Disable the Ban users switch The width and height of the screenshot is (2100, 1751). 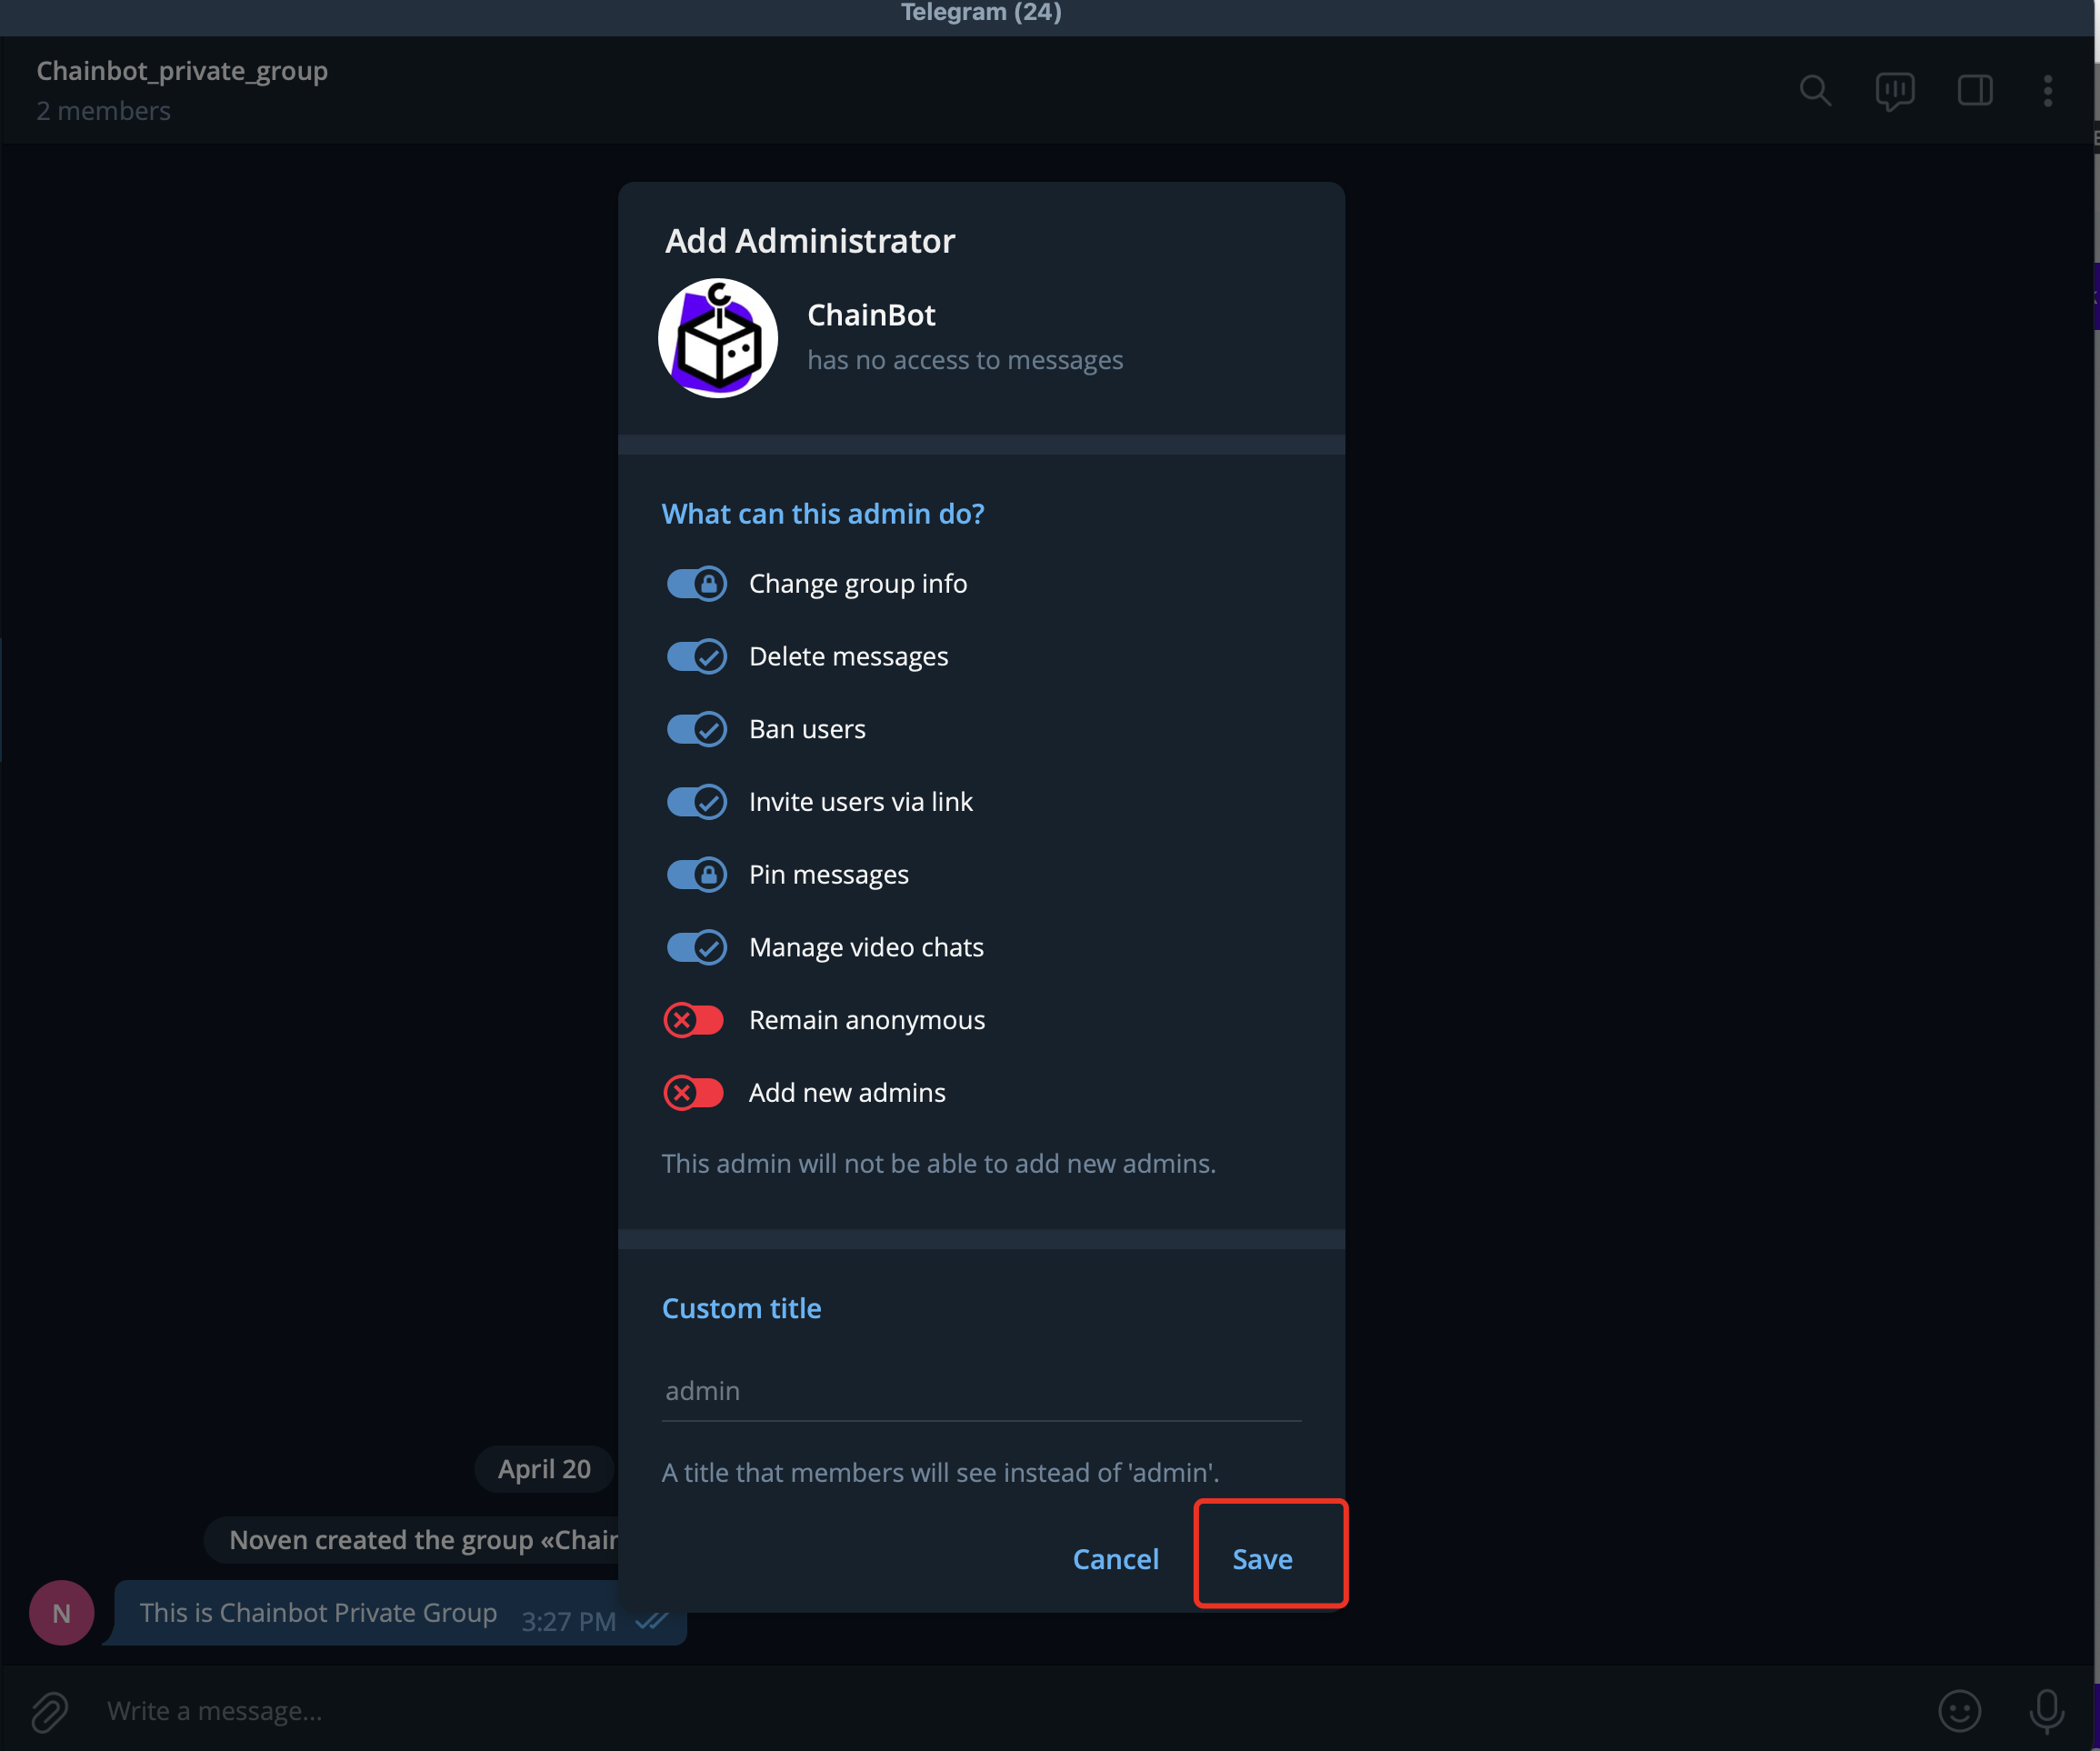click(696, 729)
